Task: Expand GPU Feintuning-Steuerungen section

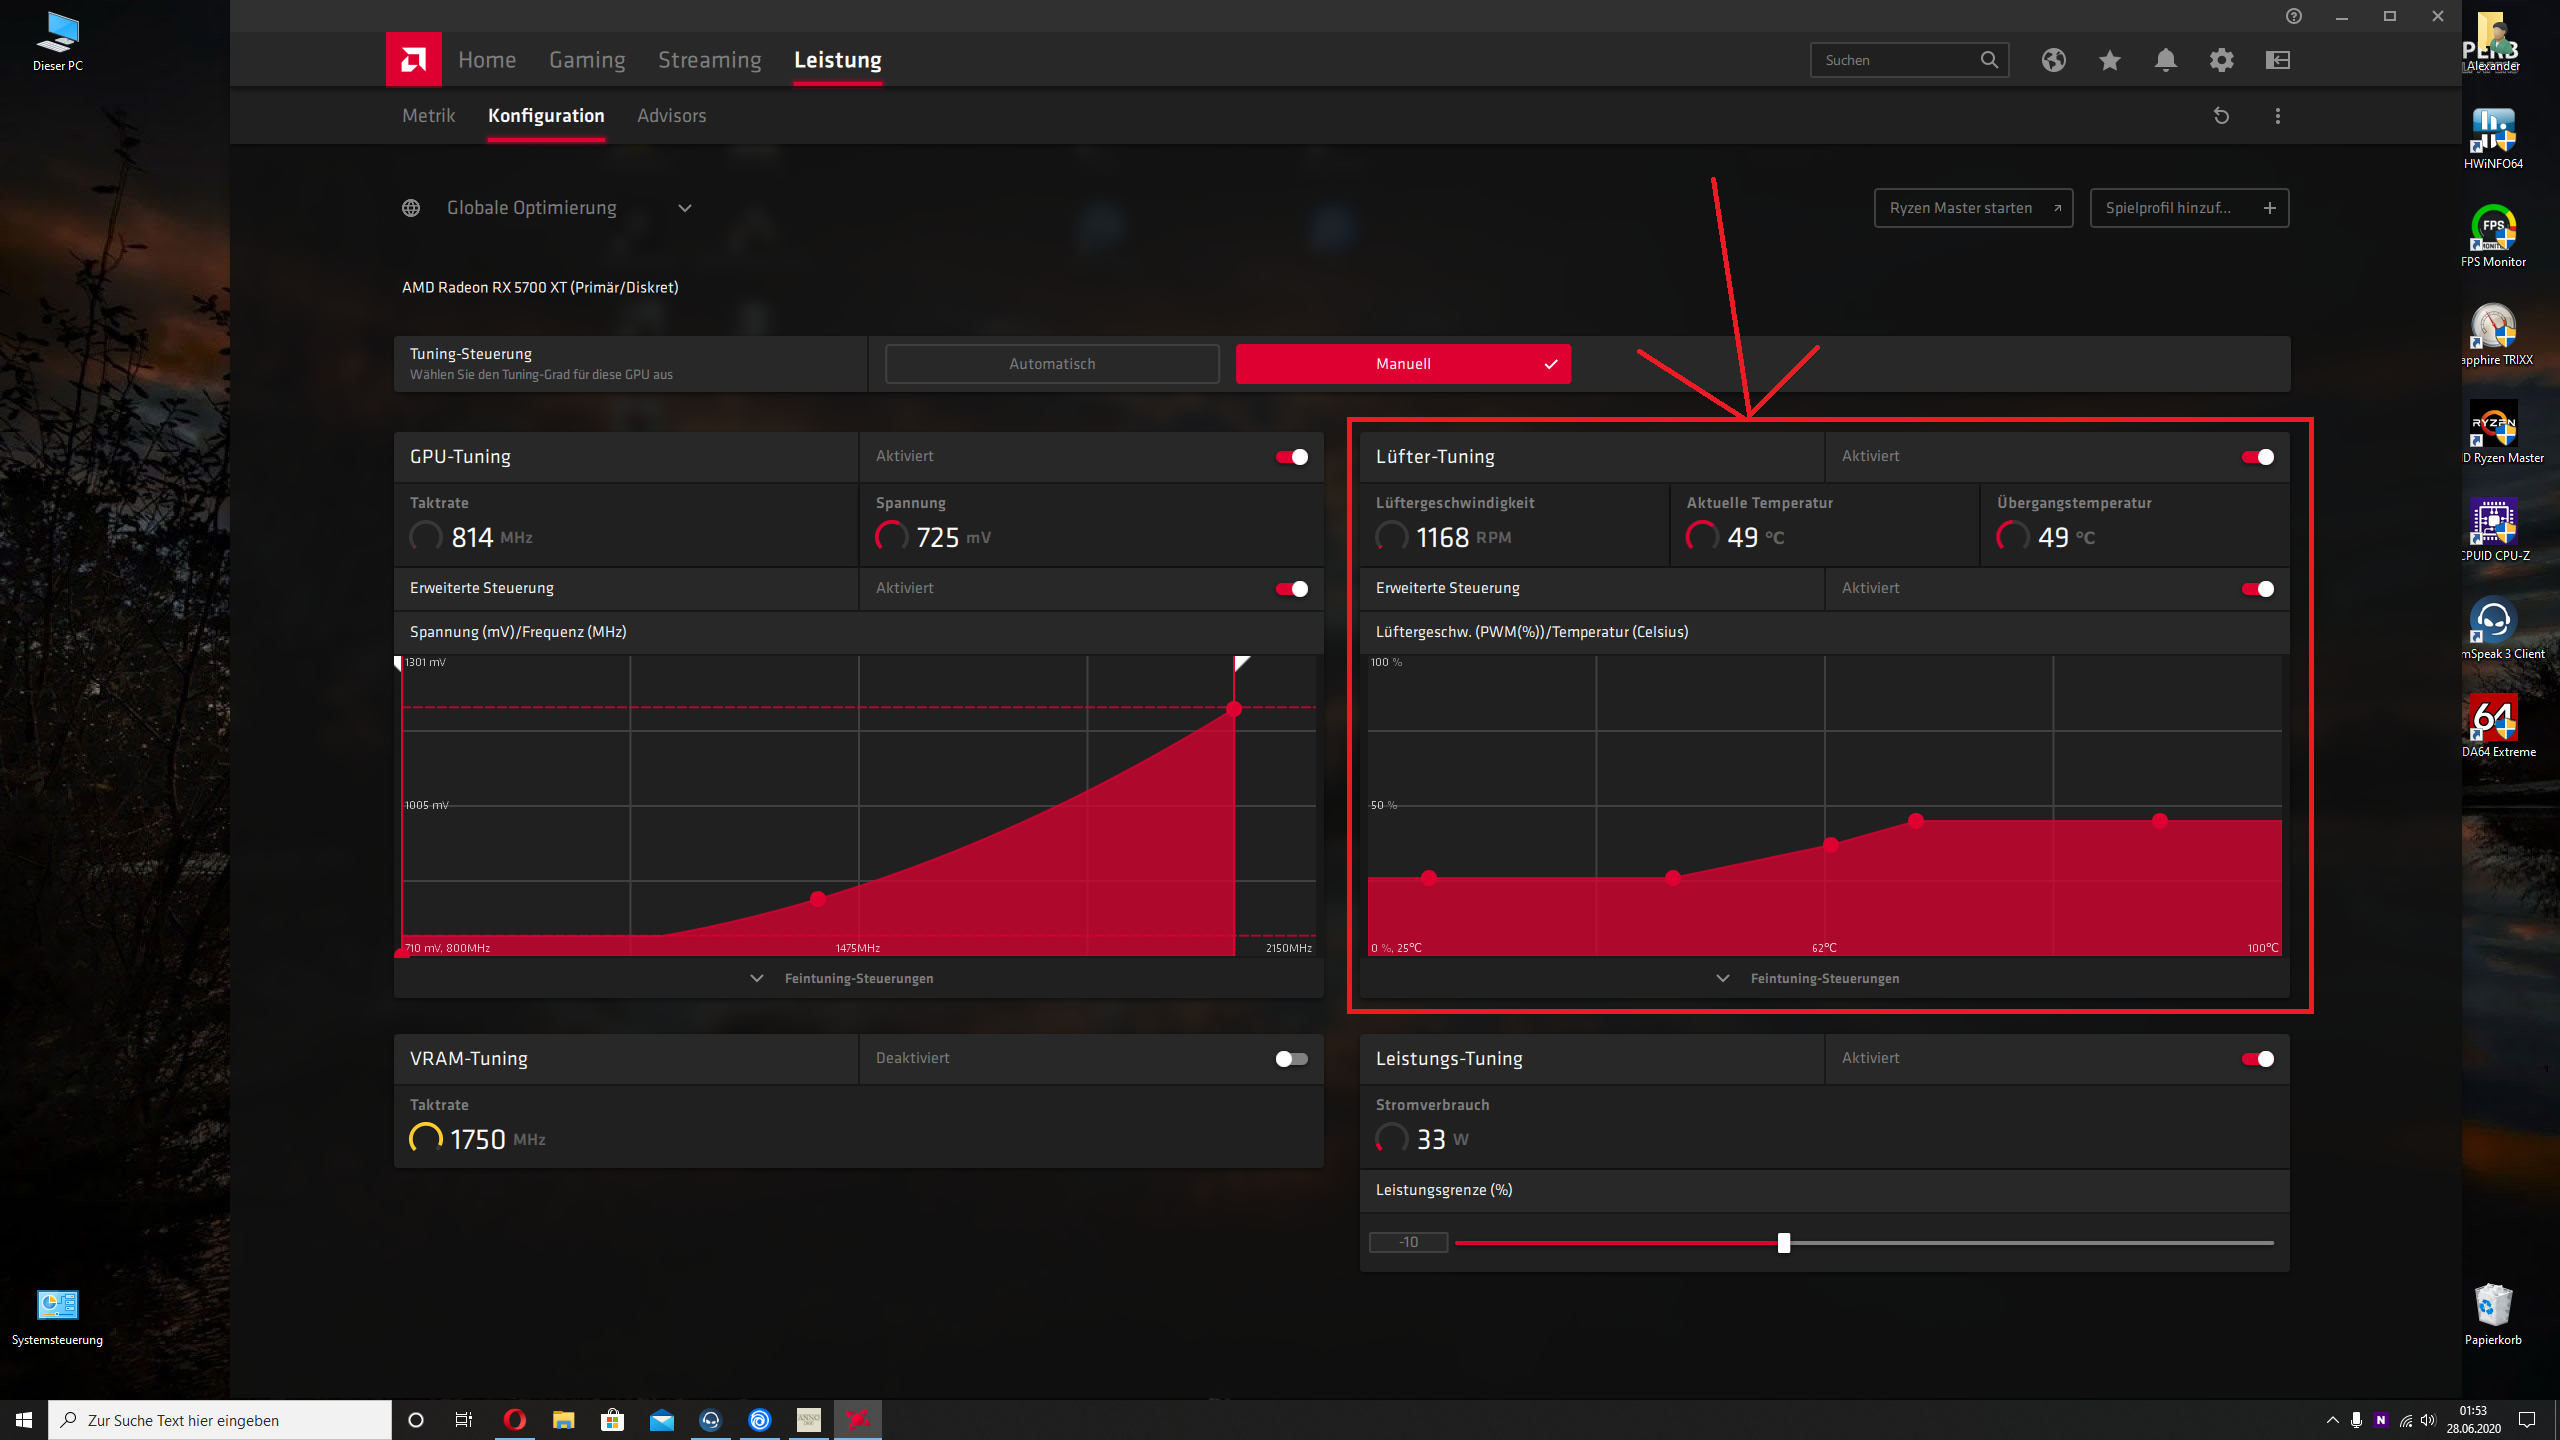Action: (858, 978)
